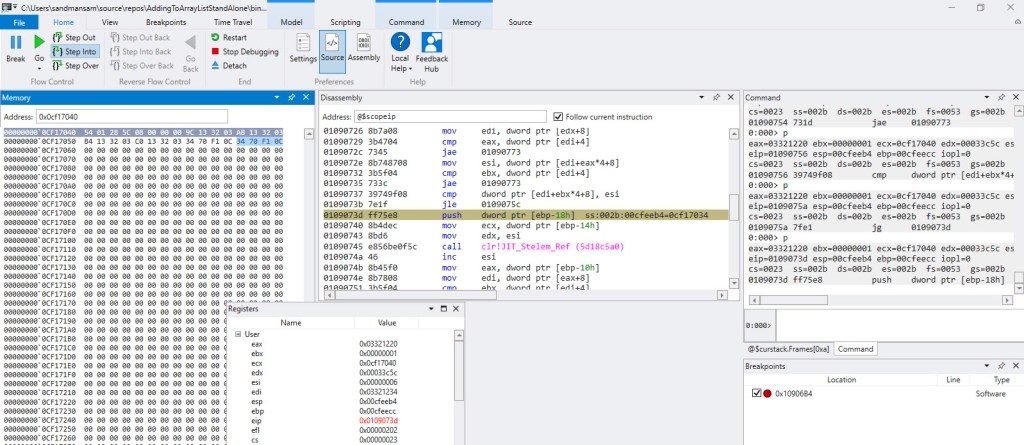Click the Stop Debugging button
This screenshot has height=445, width=1024.
(243, 51)
